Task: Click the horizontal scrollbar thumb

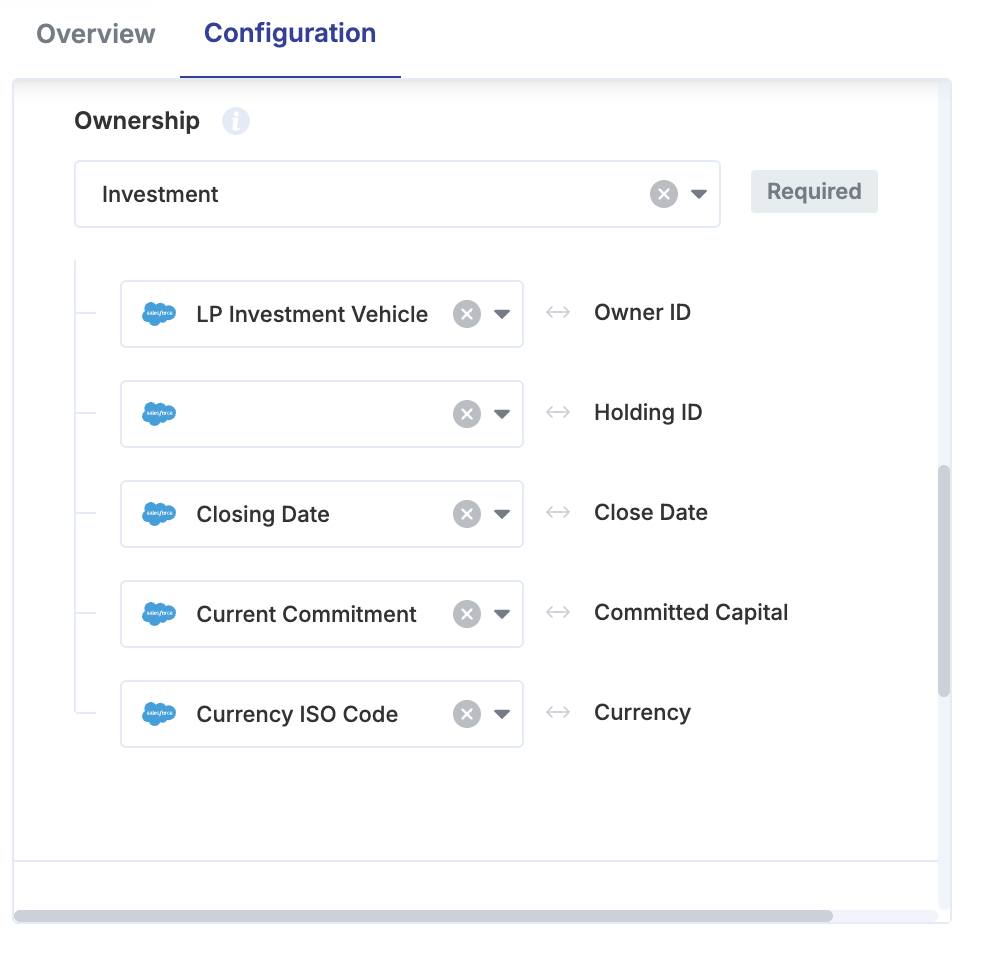Action: [x=423, y=916]
